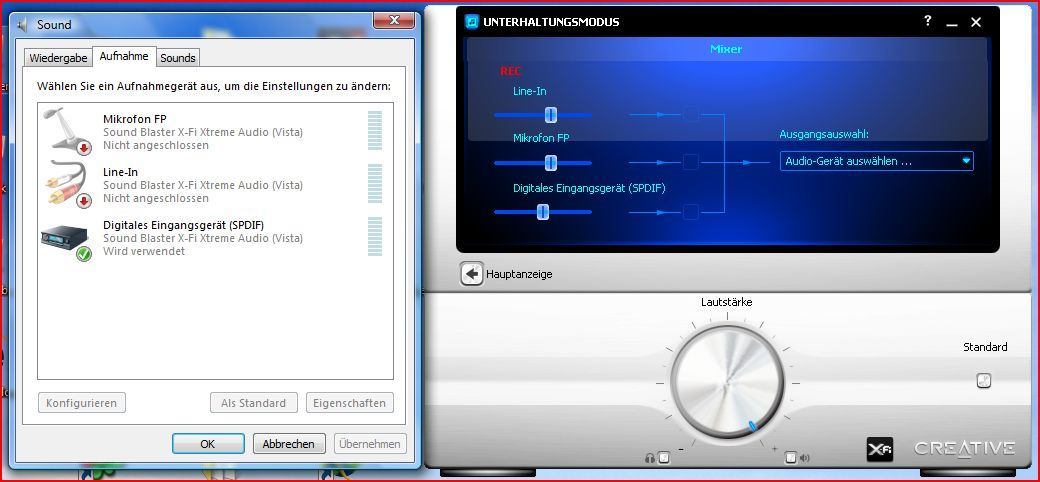Click the 'Wird verwendet' status text
Viewport: 1040px width, 482px height.
coord(144,251)
